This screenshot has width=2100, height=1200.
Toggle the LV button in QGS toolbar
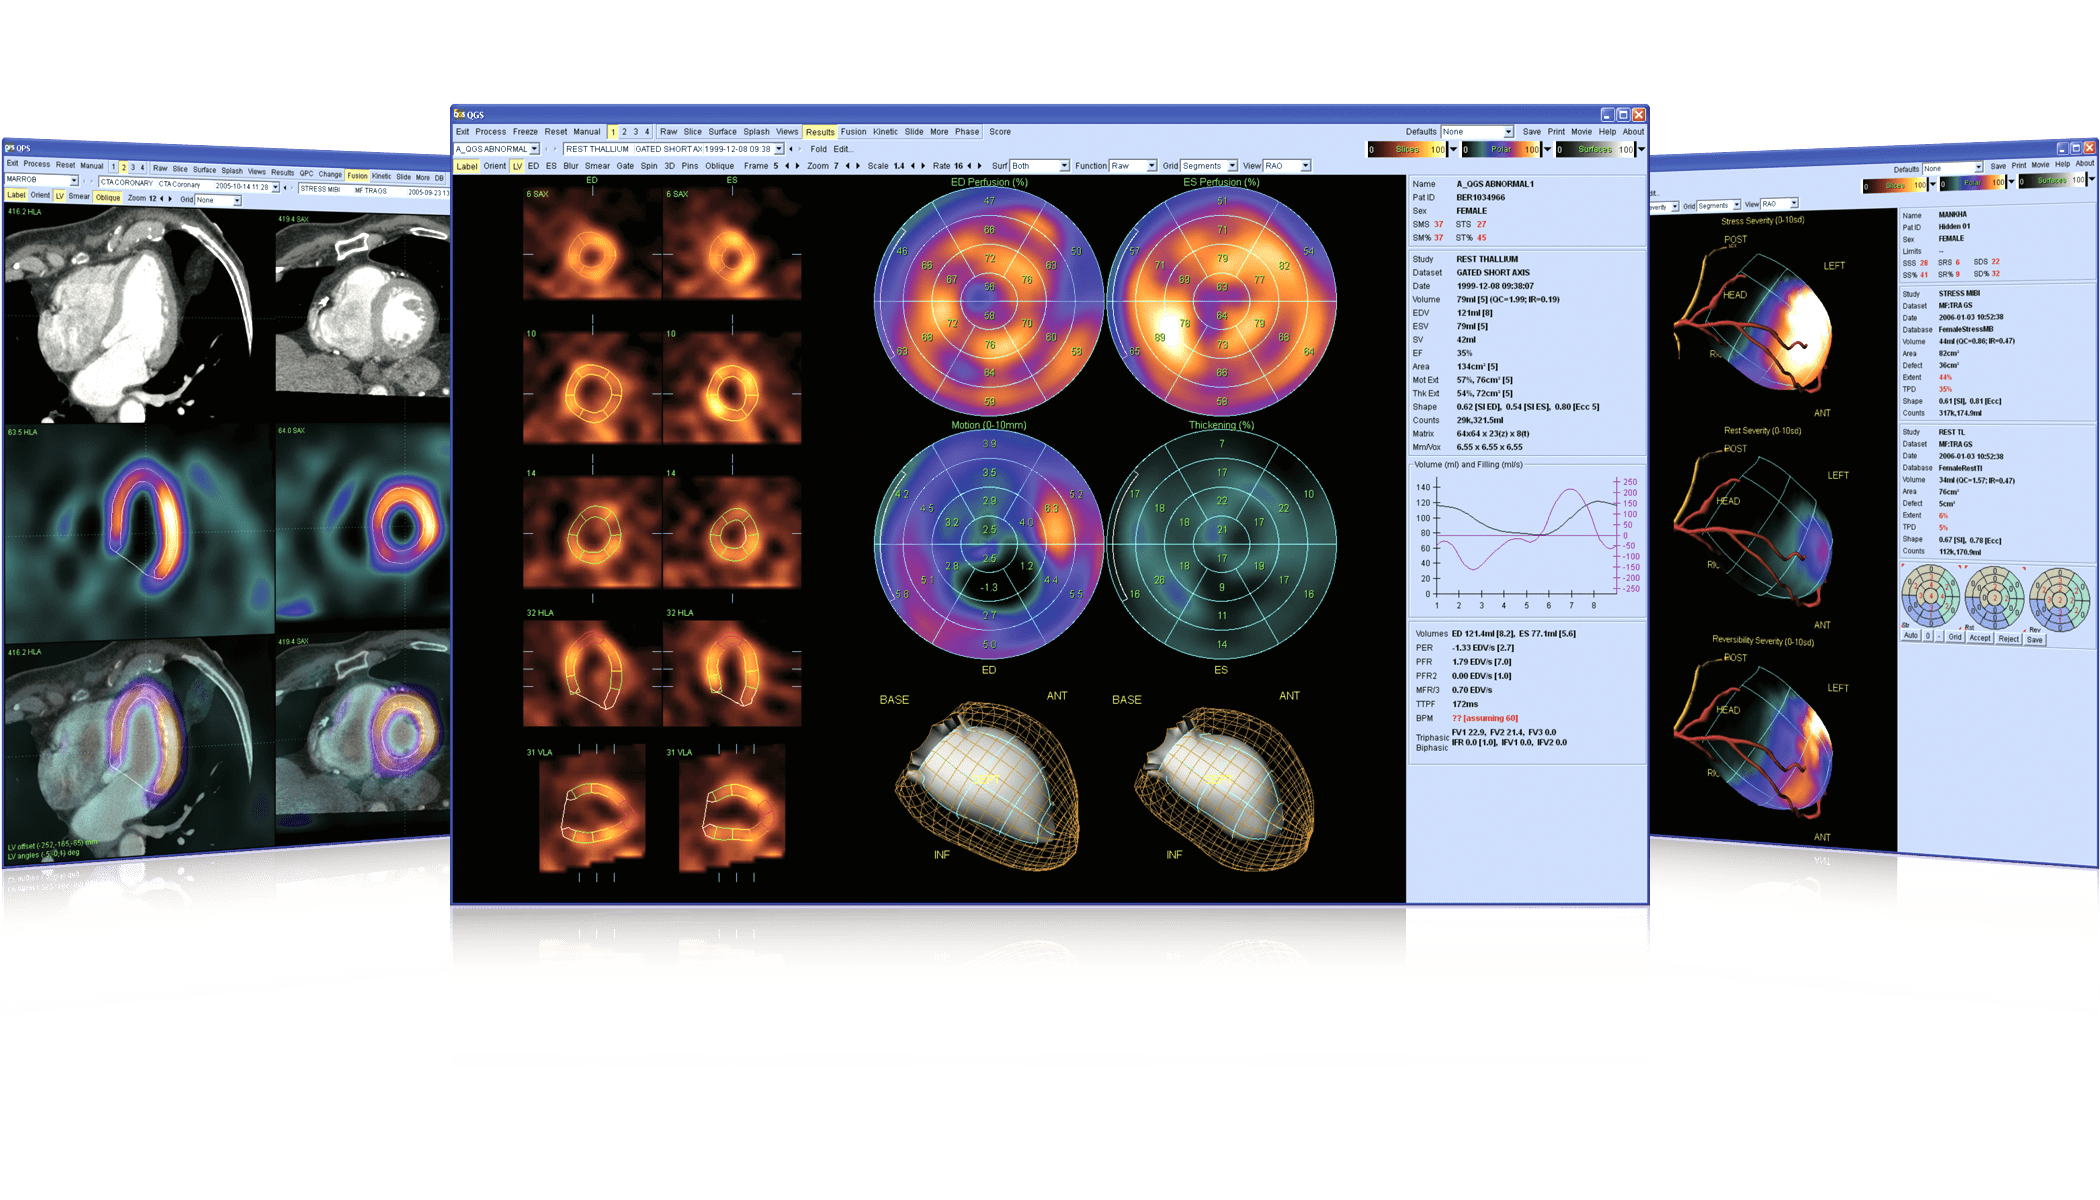point(517,166)
